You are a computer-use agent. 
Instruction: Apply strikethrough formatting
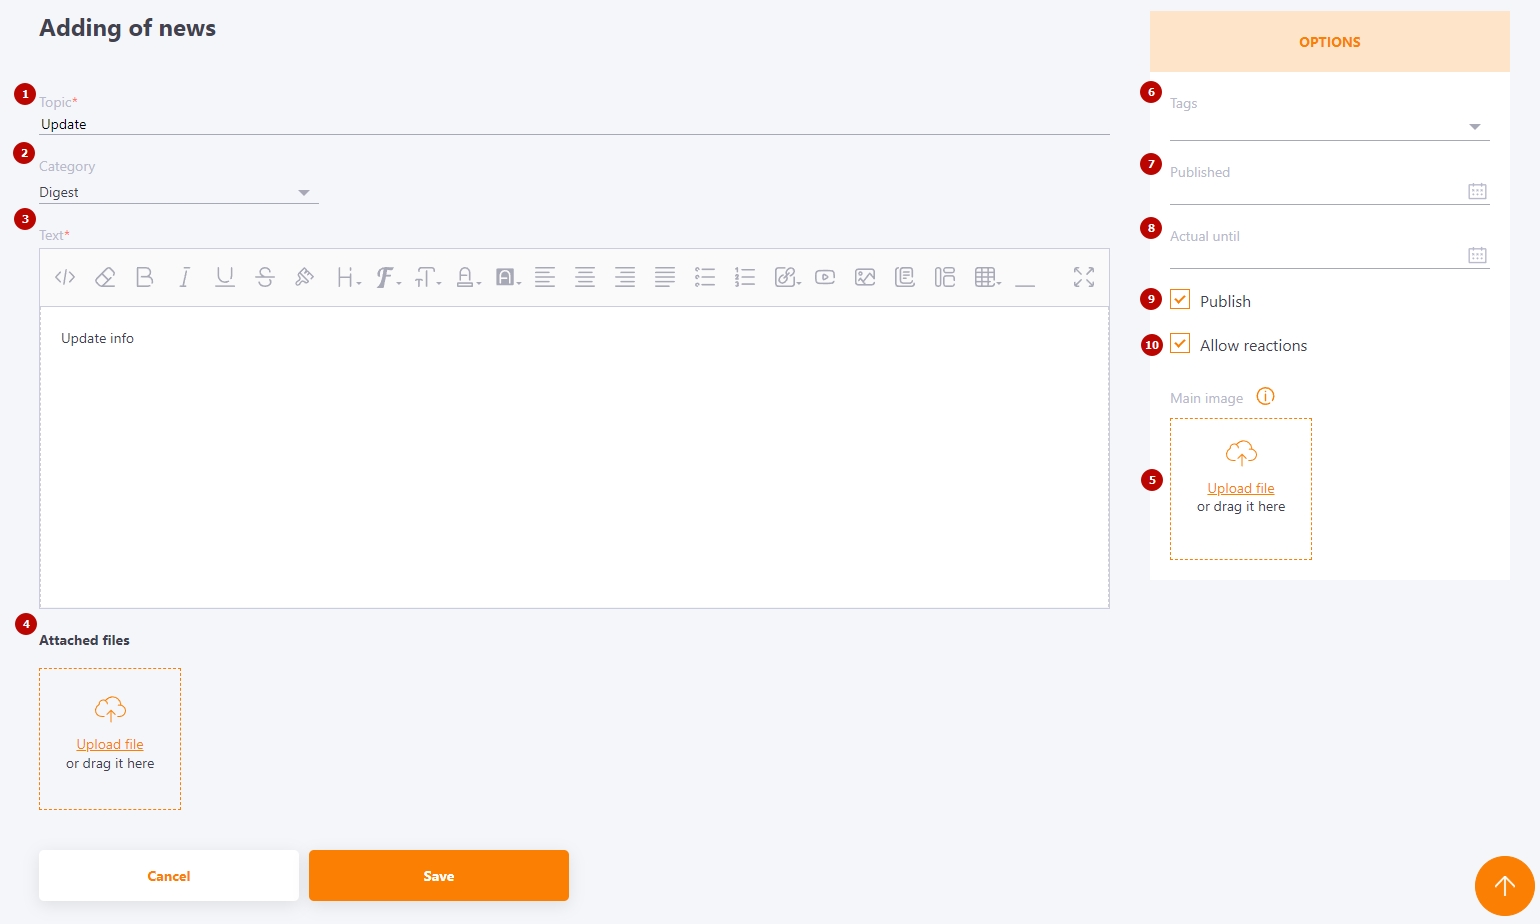tap(265, 277)
